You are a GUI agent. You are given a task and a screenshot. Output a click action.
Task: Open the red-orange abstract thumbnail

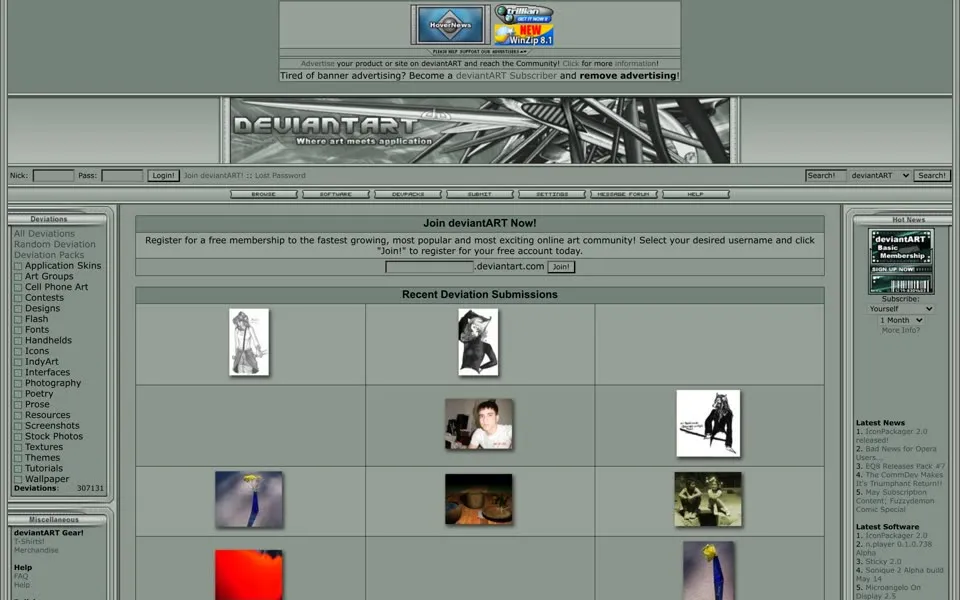[x=249, y=575]
